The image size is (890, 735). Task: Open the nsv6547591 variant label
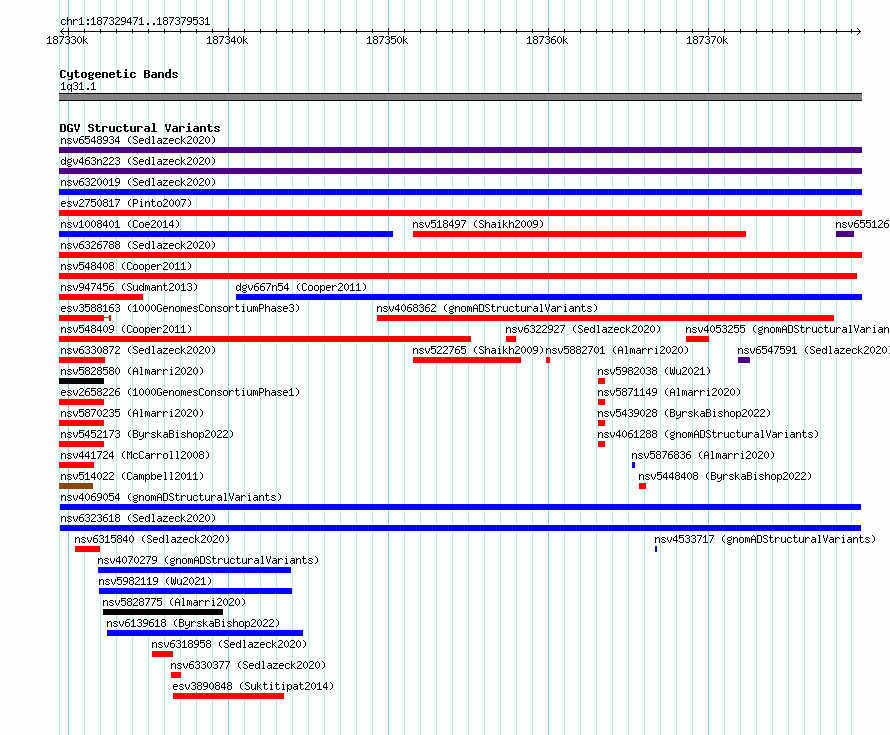[813, 350]
